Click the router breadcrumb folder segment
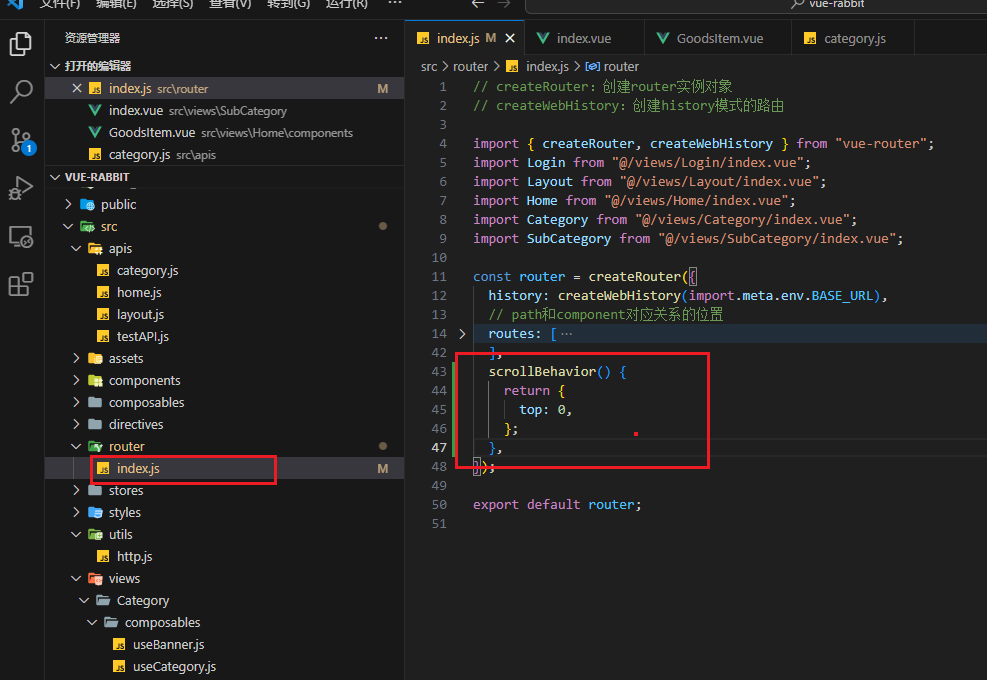Image resolution: width=987 pixels, height=680 pixels. [470, 67]
